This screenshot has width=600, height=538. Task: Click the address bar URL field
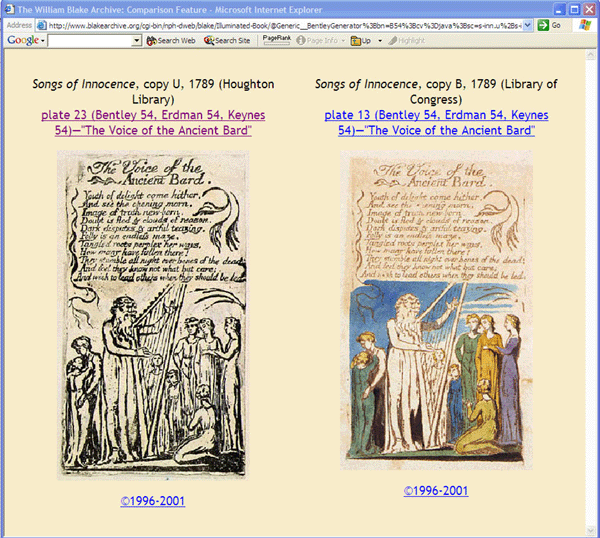click(x=284, y=26)
